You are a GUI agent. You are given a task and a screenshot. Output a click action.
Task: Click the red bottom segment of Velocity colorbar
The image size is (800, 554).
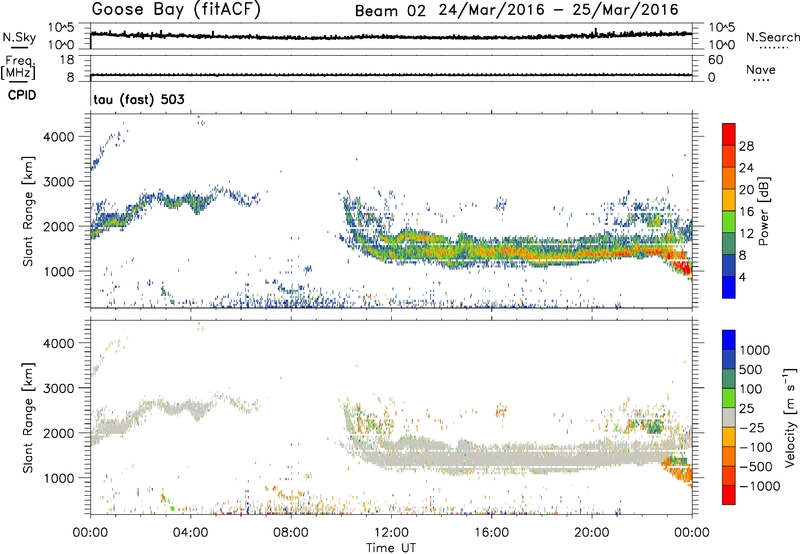pos(729,495)
